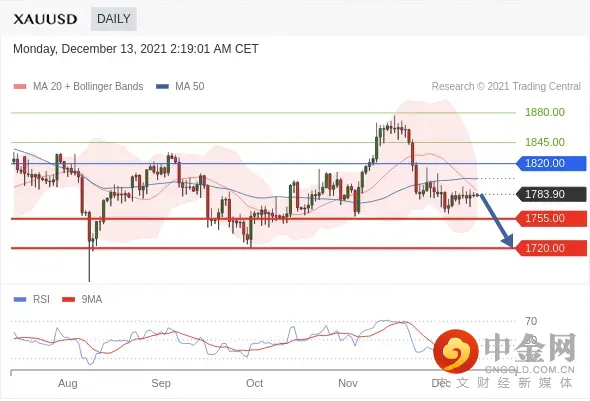Select the red 1755.00 support price tag
This screenshot has height=401, width=590.
tap(551, 218)
